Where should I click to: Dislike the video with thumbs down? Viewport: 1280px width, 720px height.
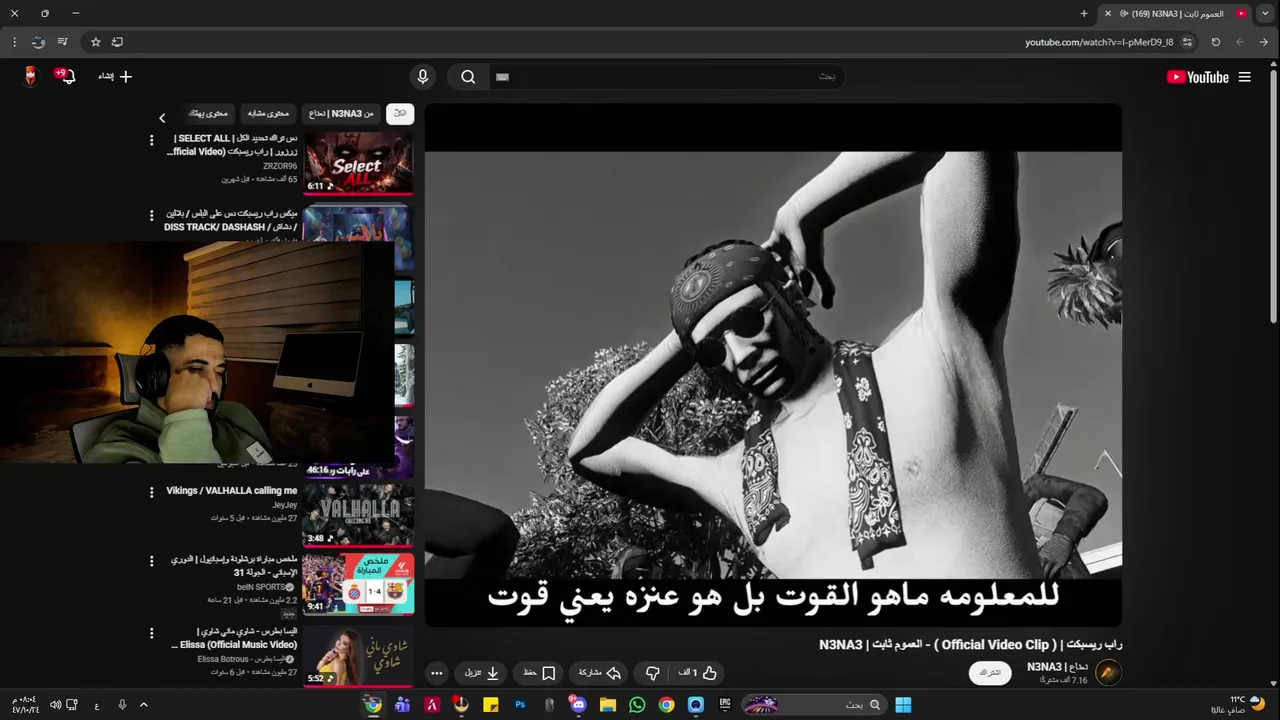[652, 673]
